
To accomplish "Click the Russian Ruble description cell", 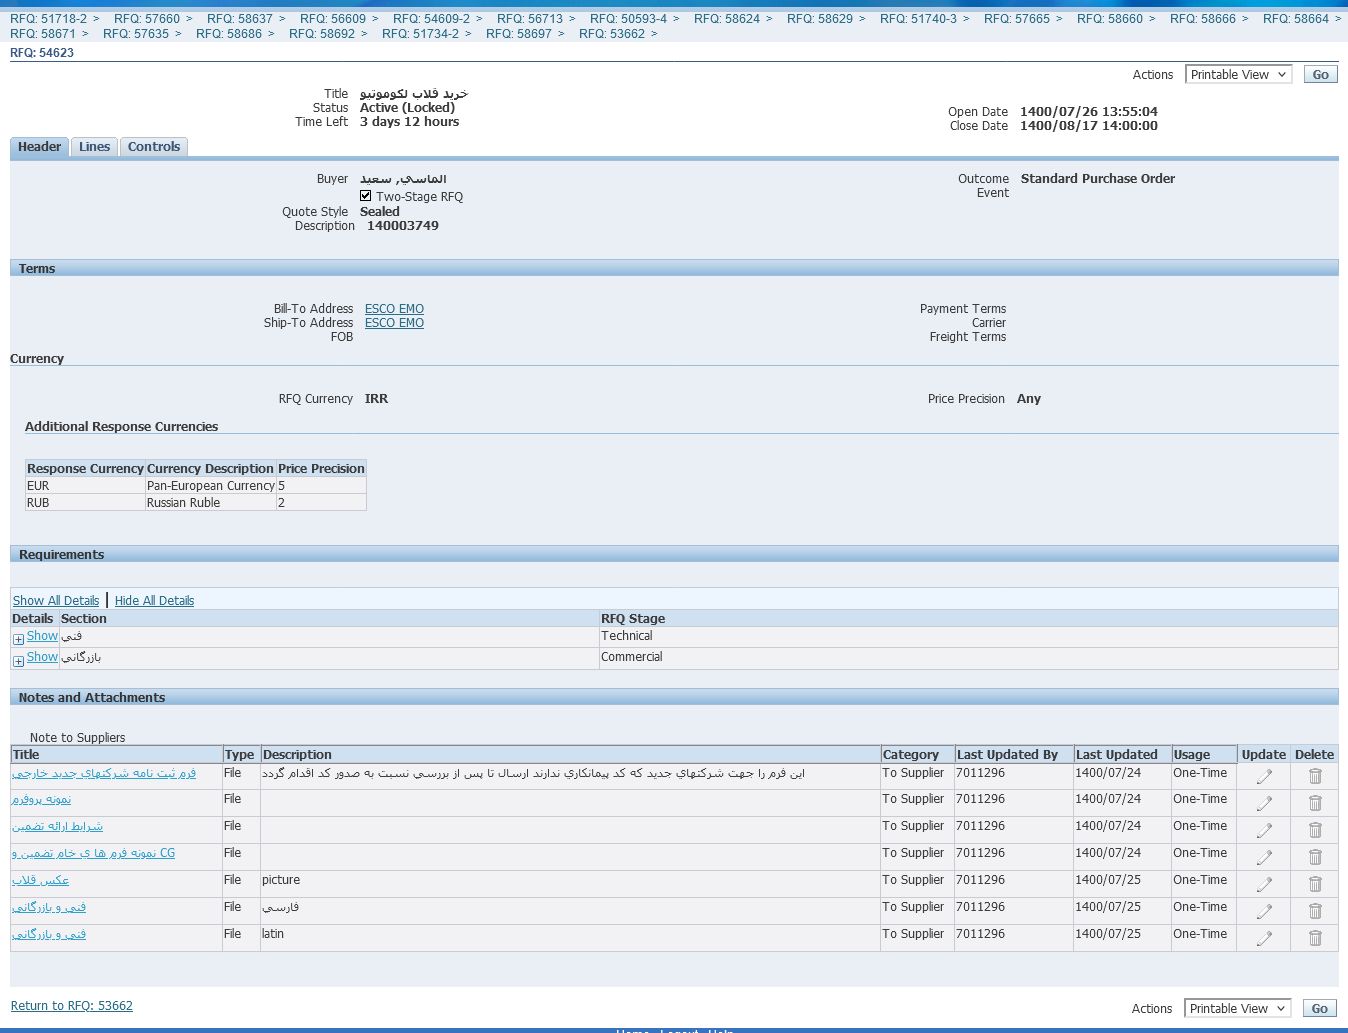I will 210,503.
